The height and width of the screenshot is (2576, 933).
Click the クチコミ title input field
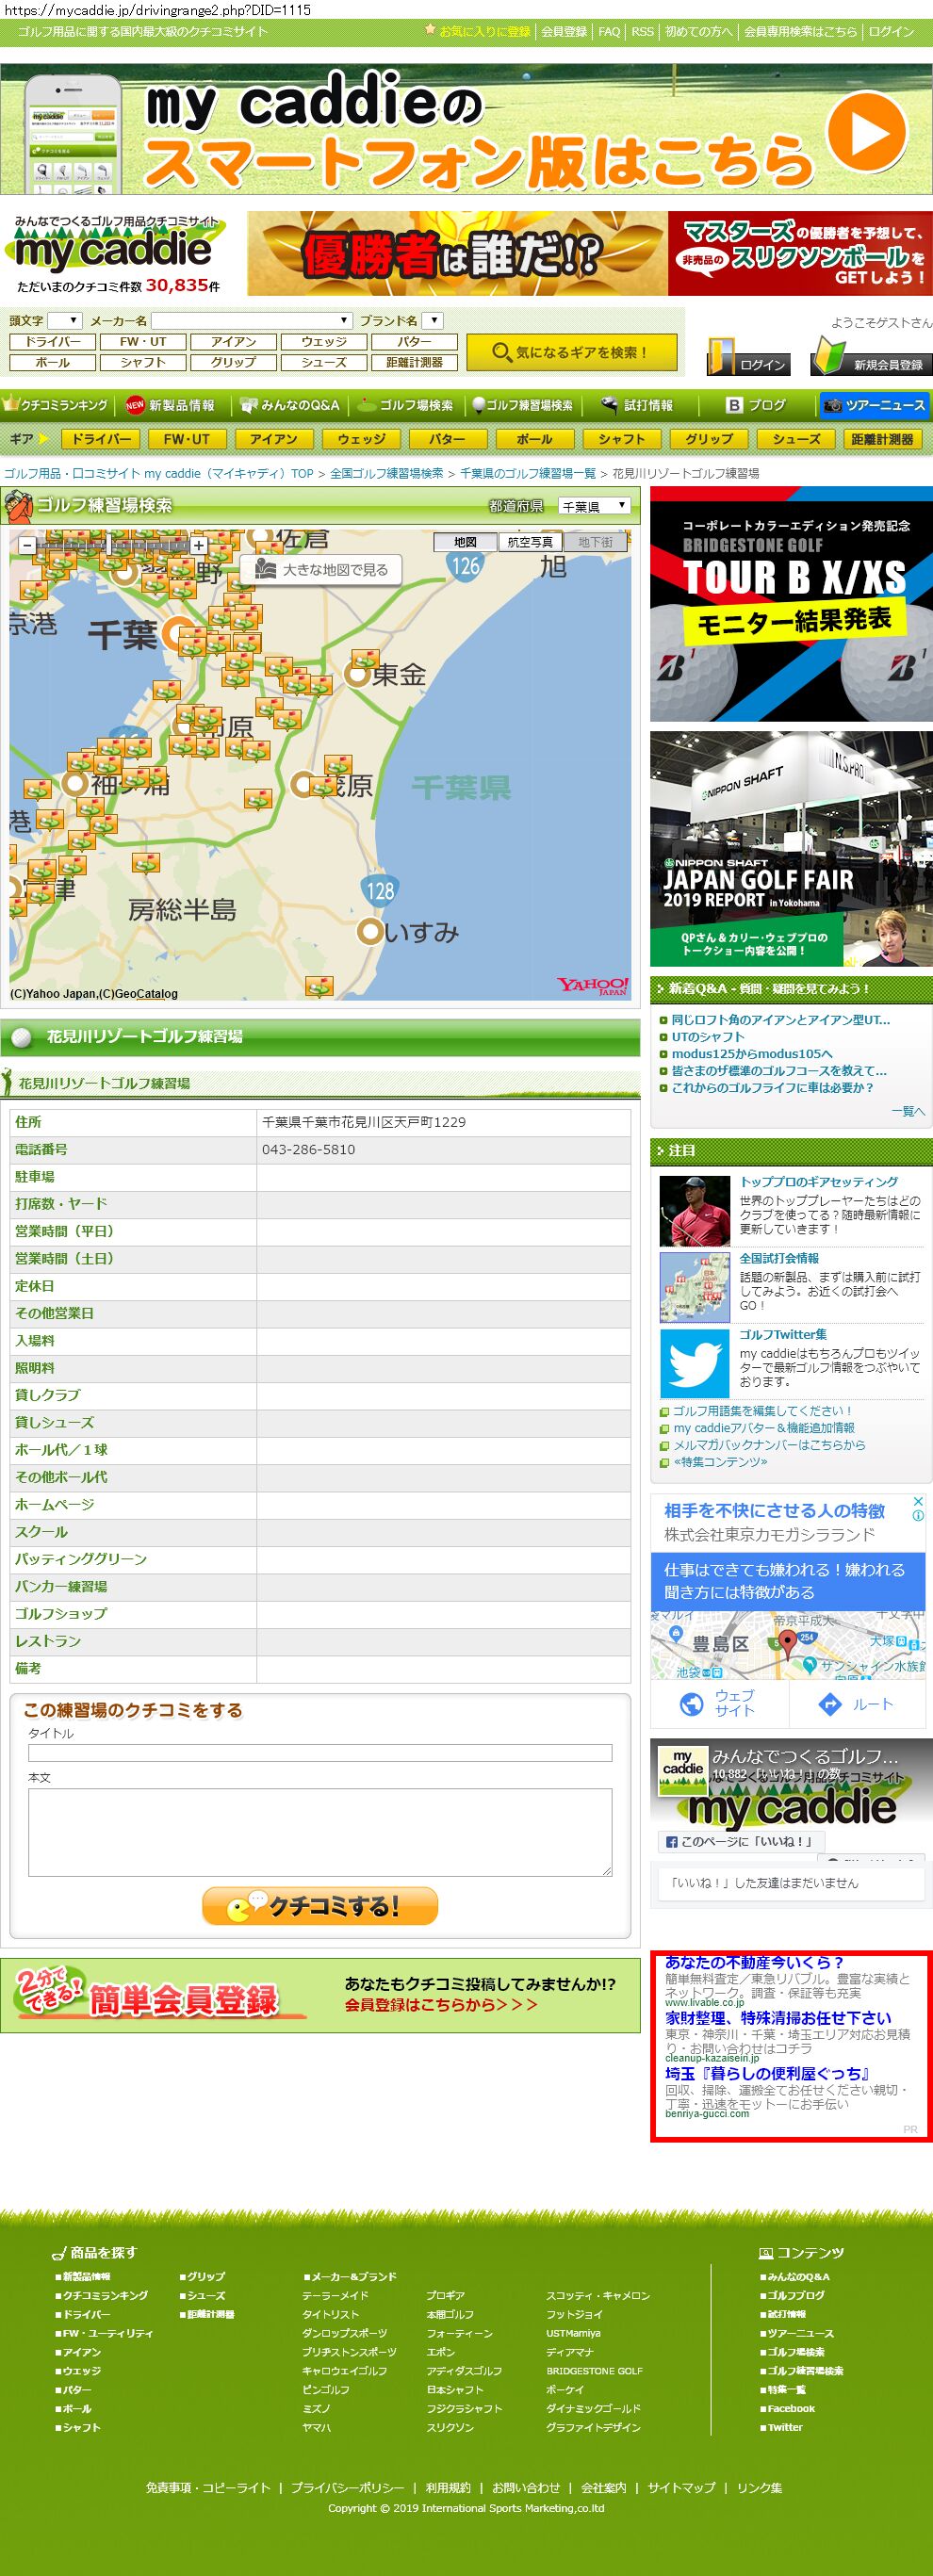[x=320, y=1752]
